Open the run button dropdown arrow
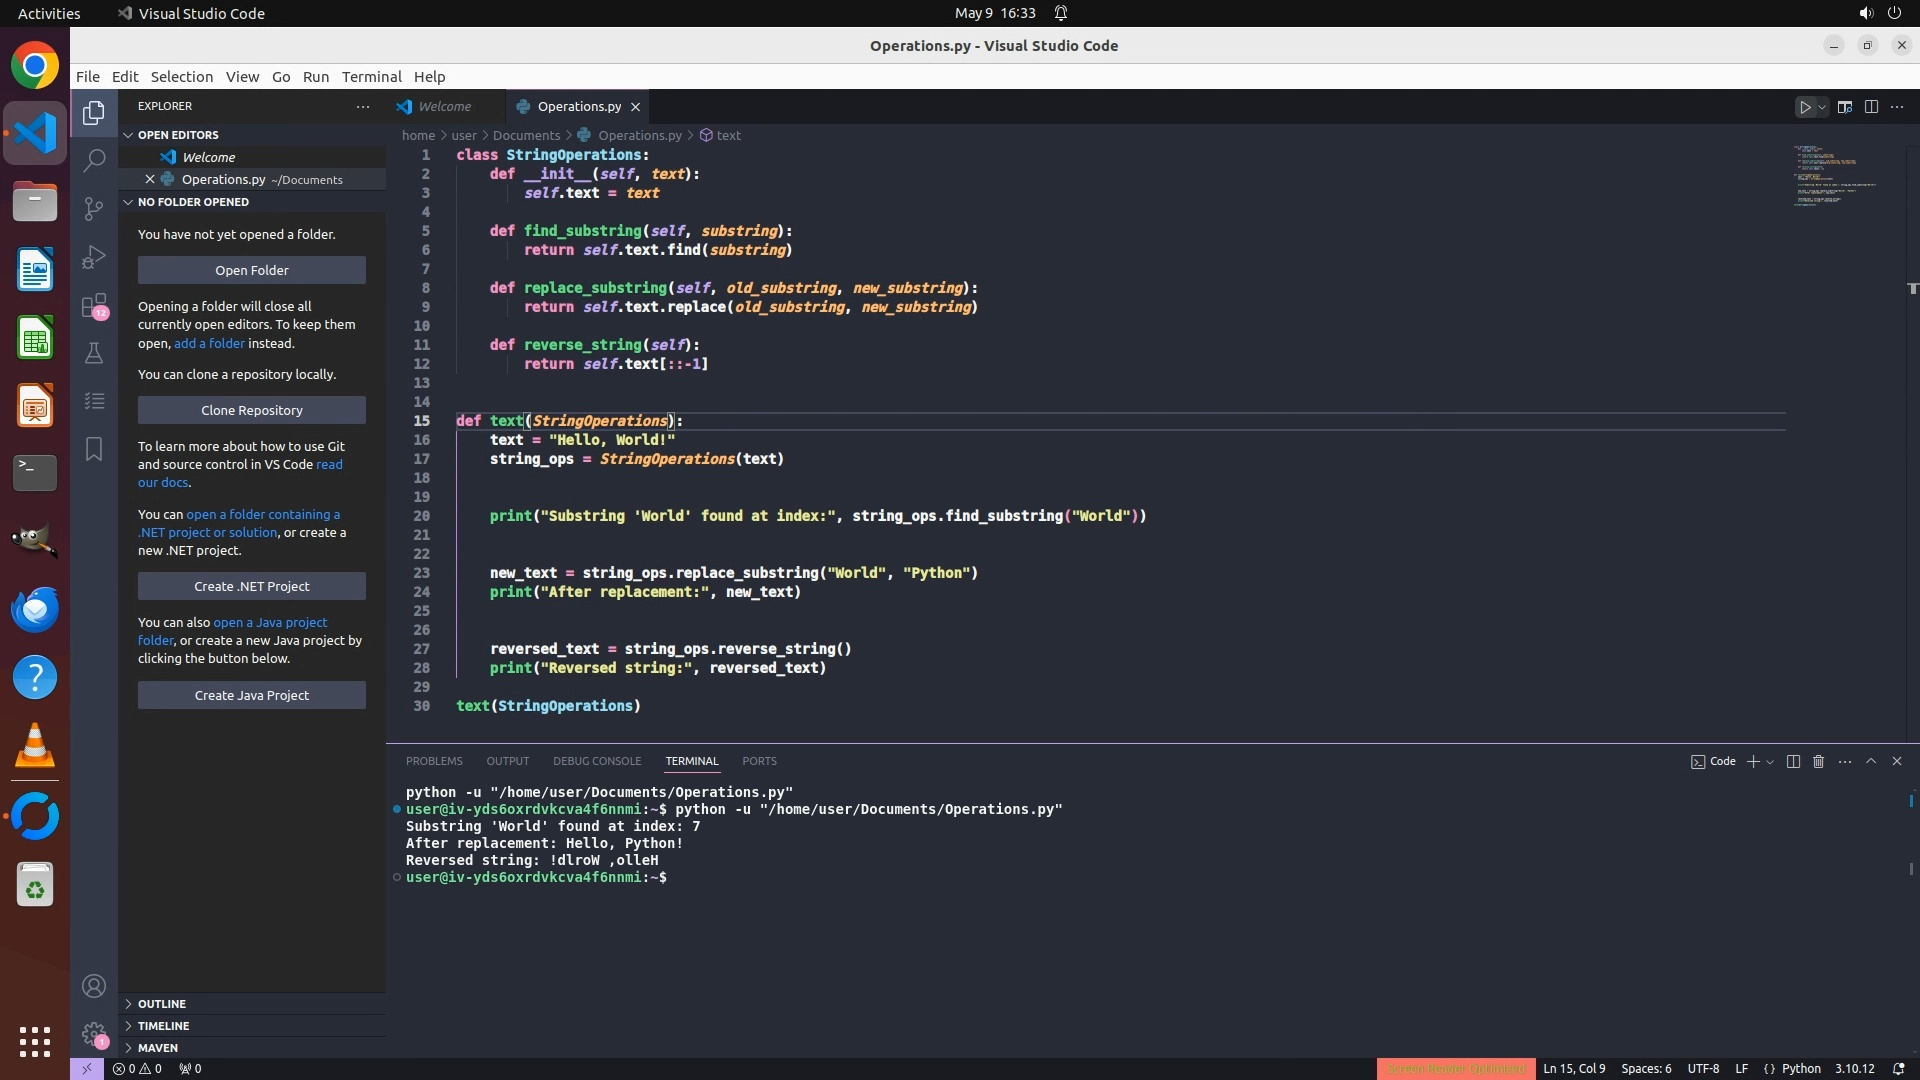The width and height of the screenshot is (1920, 1080). (x=1822, y=107)
